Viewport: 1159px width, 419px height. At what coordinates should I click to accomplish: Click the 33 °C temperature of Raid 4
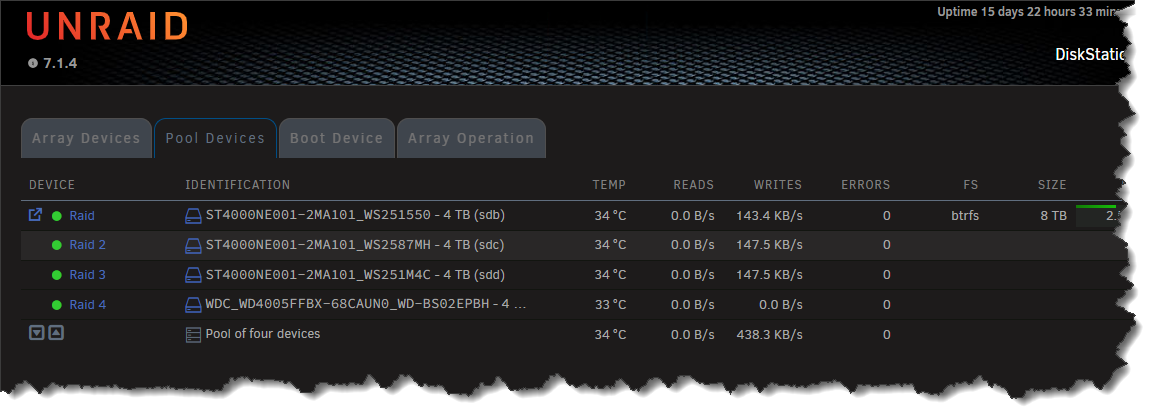coord(610,304)
